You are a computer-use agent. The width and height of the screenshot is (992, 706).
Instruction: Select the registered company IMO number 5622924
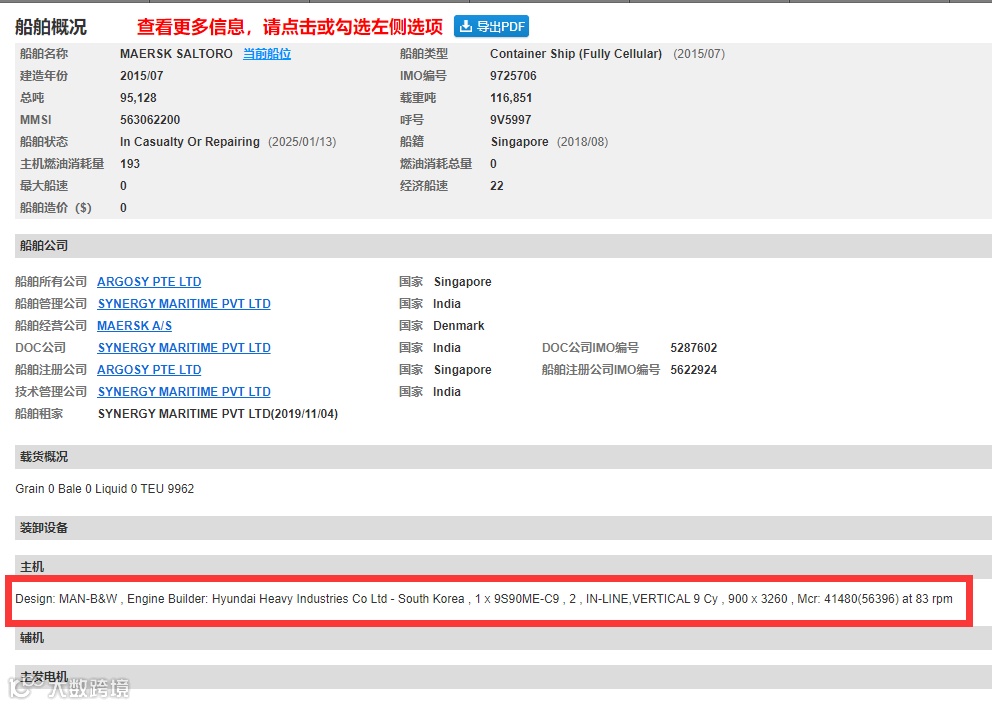point(693,369)
